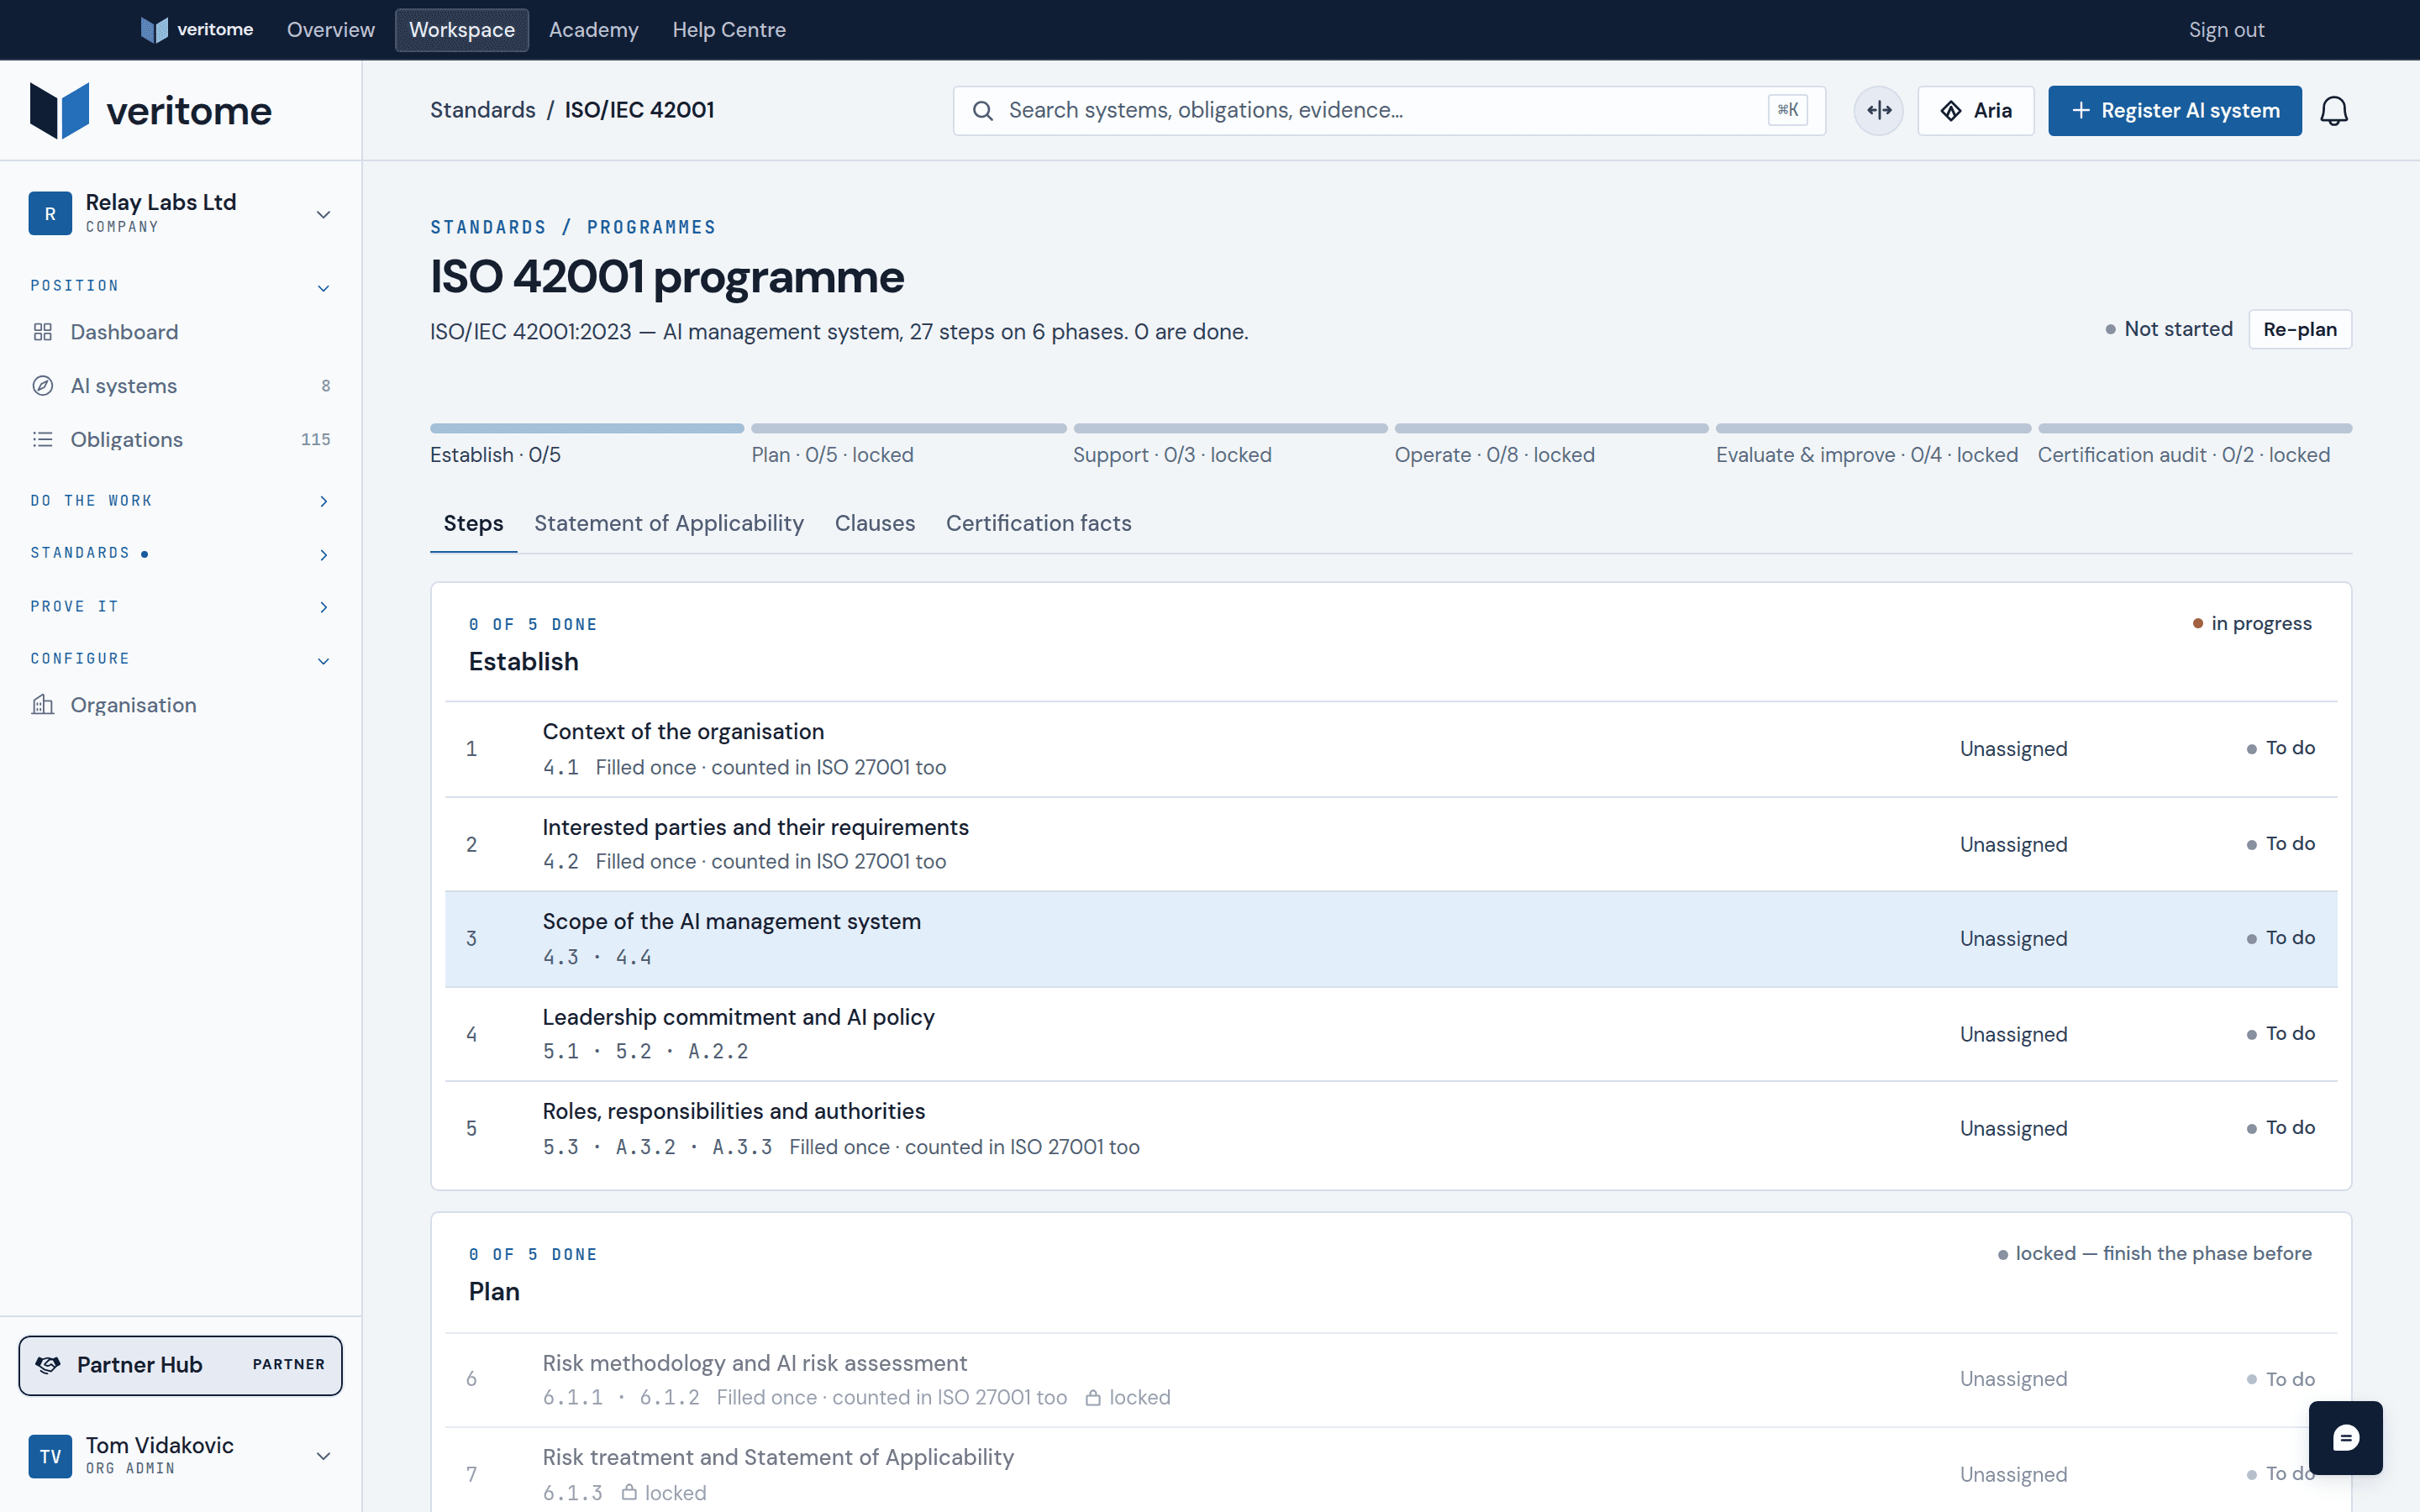Click the Relay Labs 'R' avatar
This screenshot has width=2420, height=1512.
point(50,213)
